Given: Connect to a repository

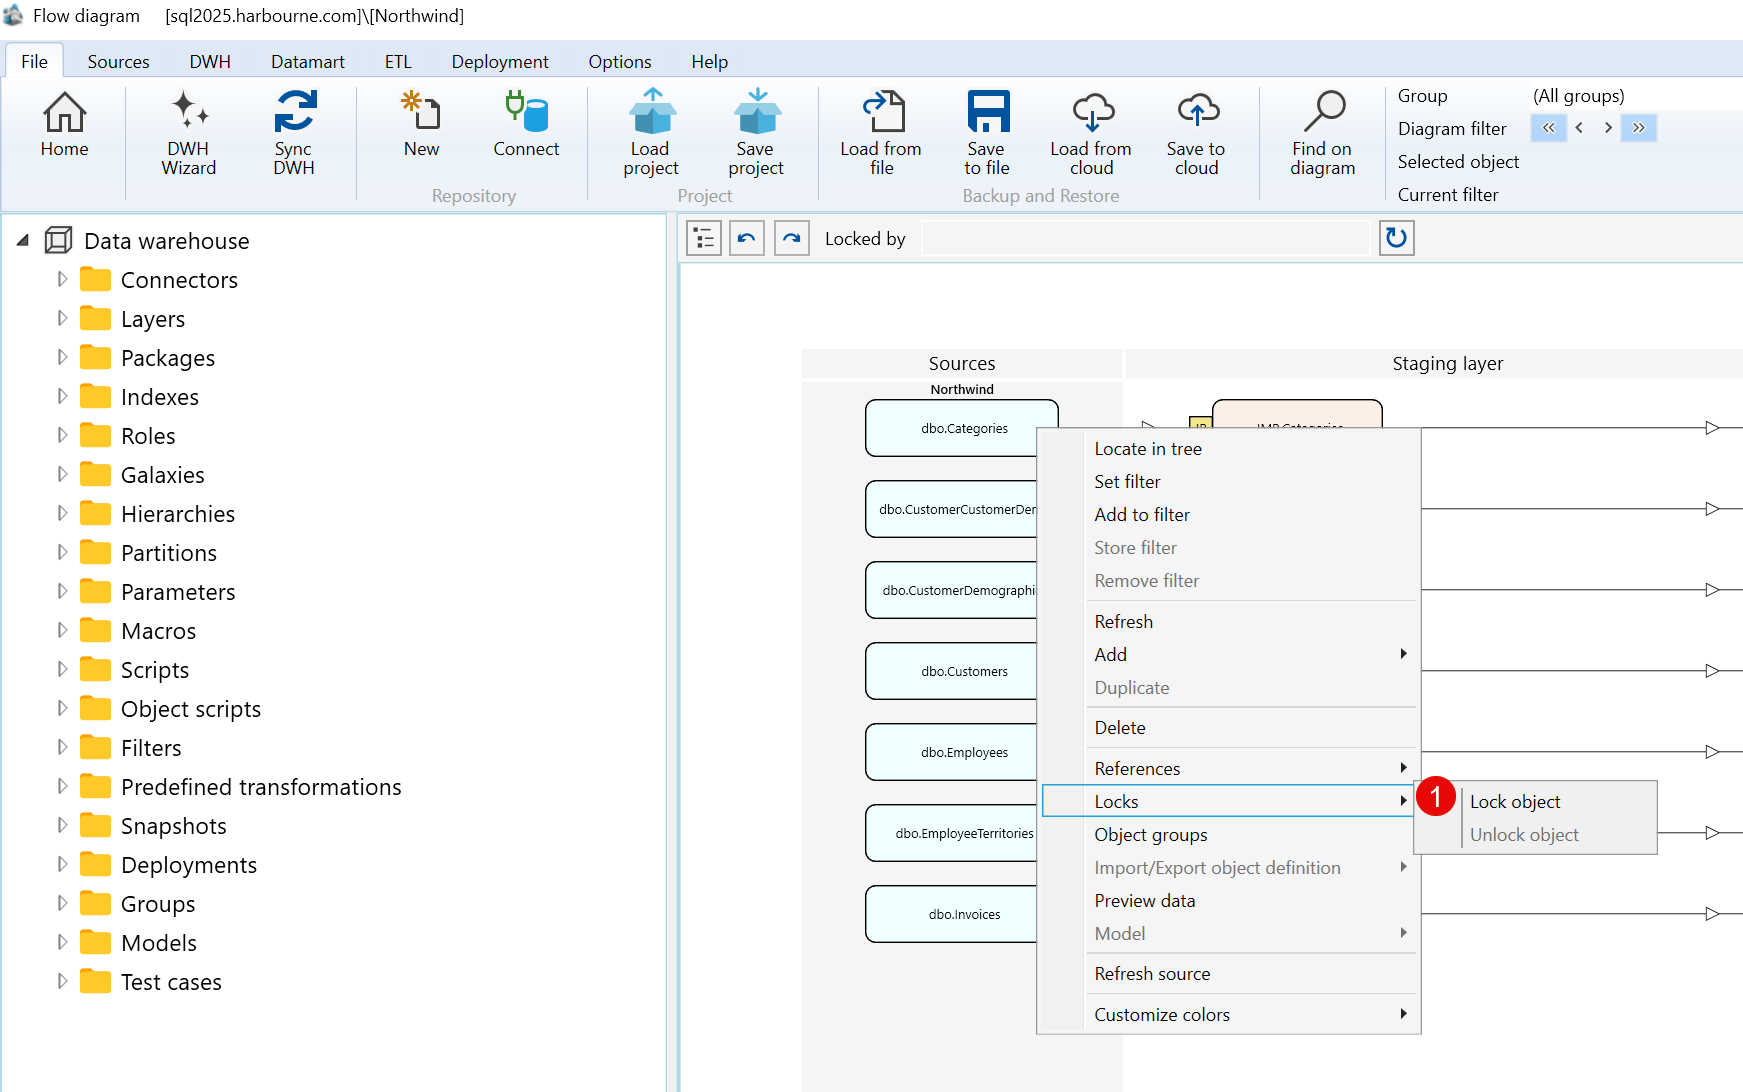Looking at the screenshot, I should 526,124.
